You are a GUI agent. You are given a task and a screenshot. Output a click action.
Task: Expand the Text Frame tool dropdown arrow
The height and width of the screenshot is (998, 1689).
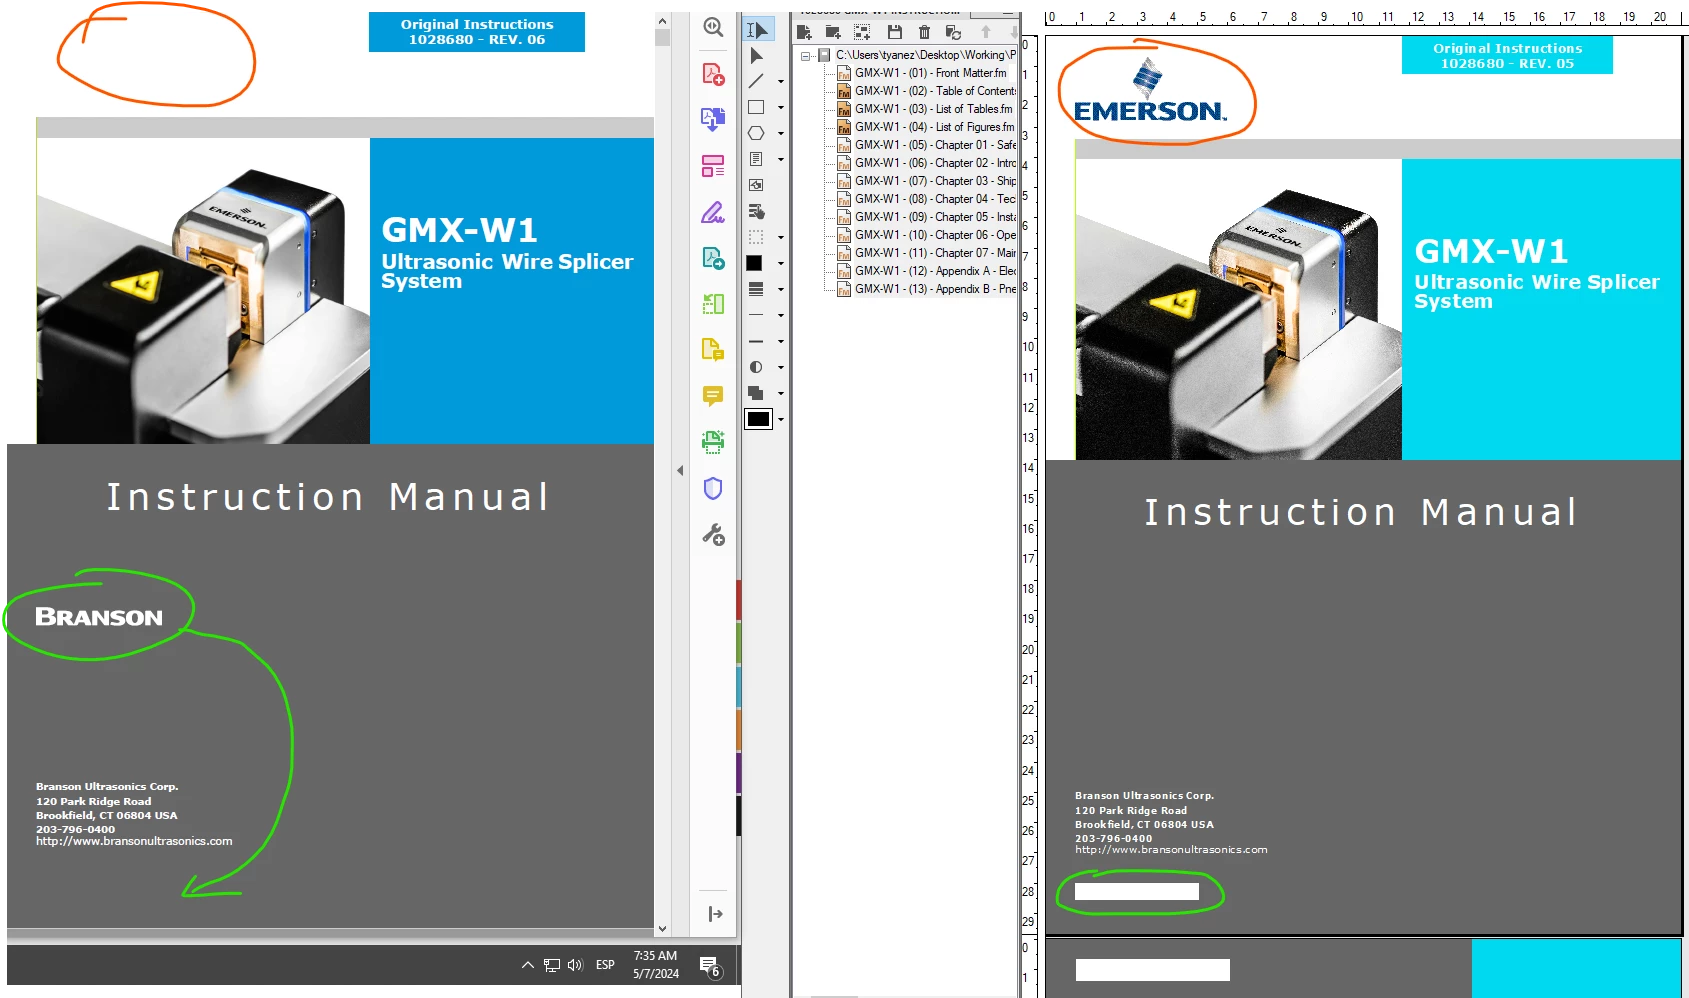coord(781,160)
